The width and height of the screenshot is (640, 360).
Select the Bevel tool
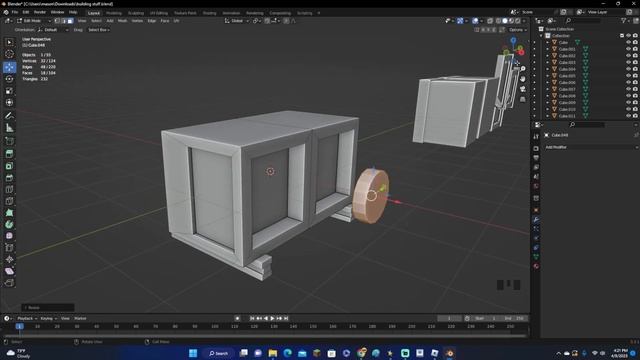[9, 178]
